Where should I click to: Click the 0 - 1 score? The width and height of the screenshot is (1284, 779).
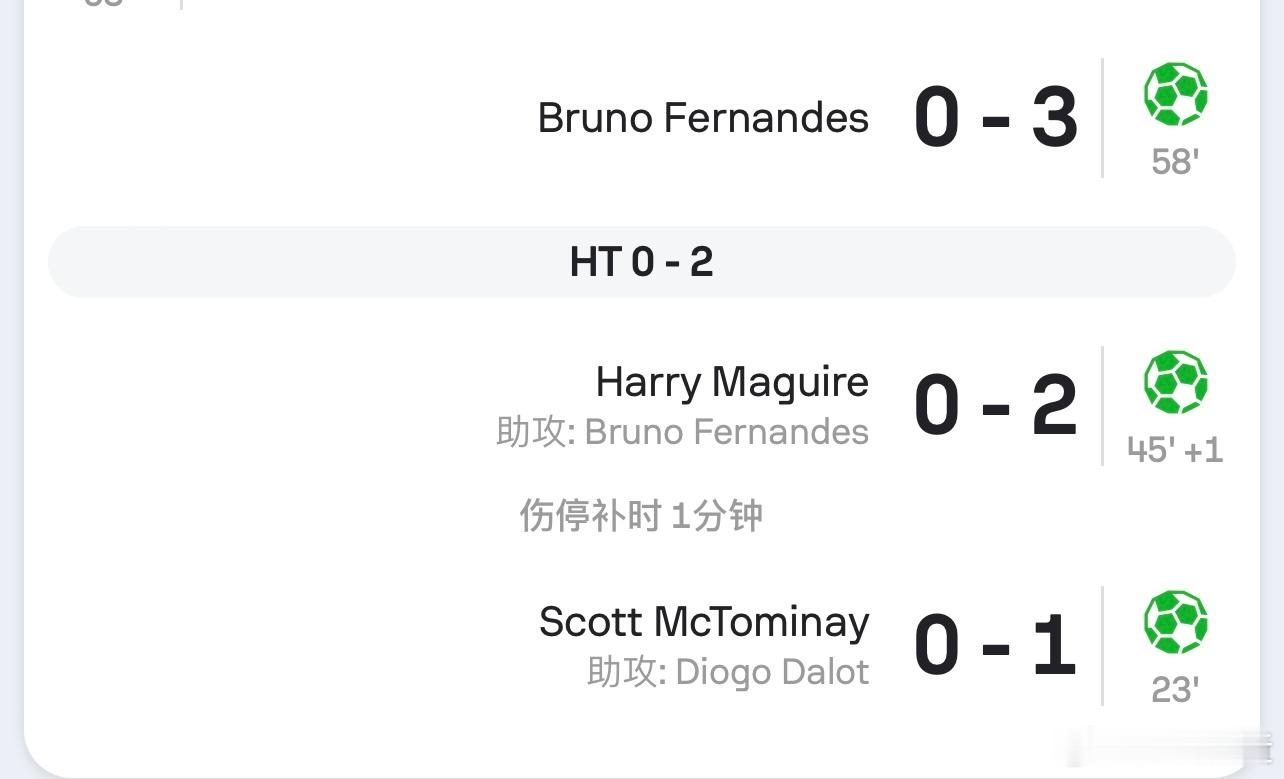996,646
